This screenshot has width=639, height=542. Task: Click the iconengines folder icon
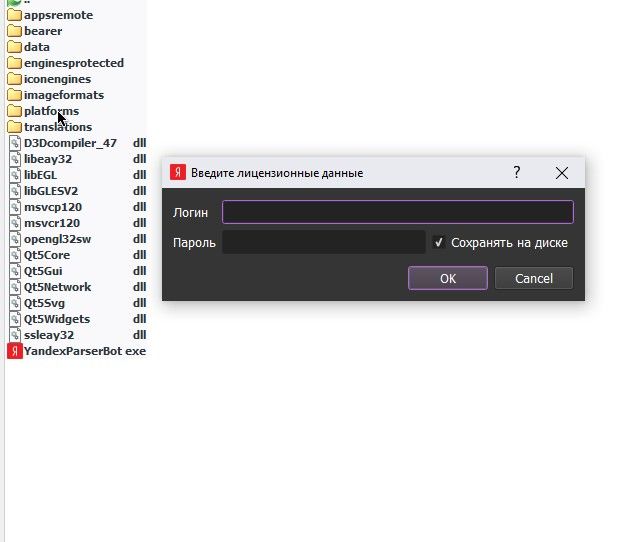[x=14, y=79]
